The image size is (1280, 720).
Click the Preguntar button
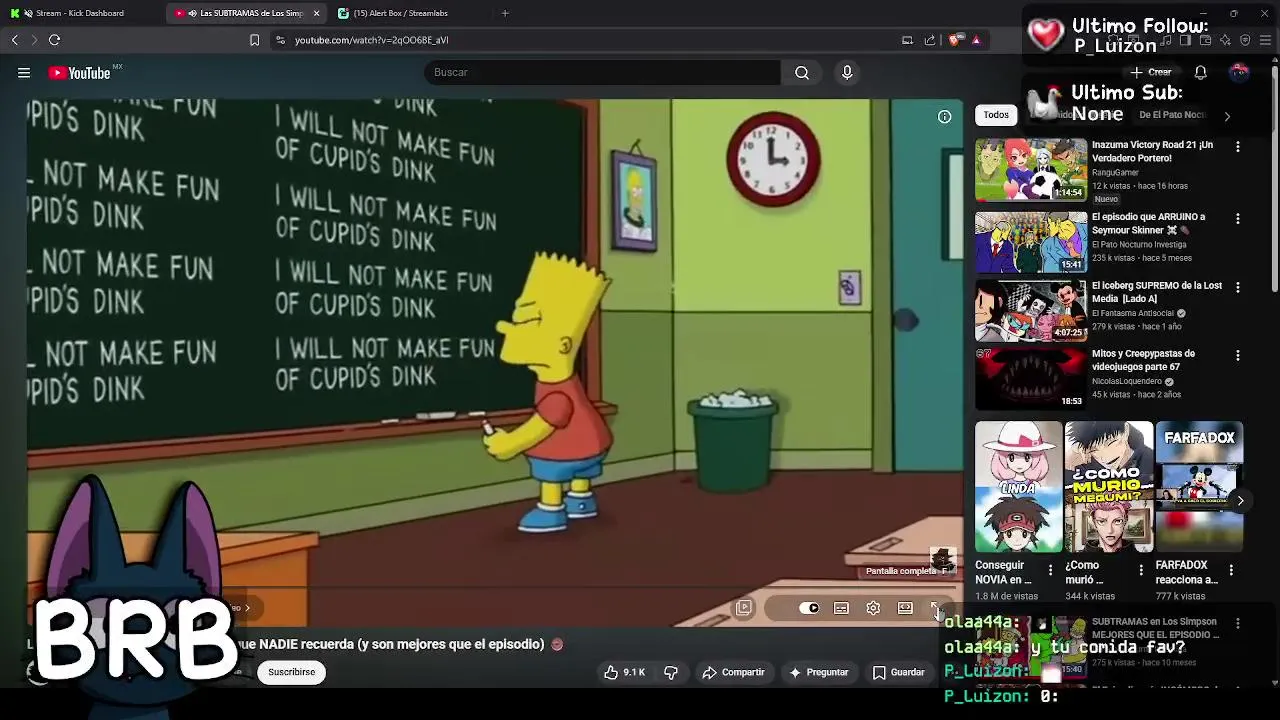[x=818, y=672]
